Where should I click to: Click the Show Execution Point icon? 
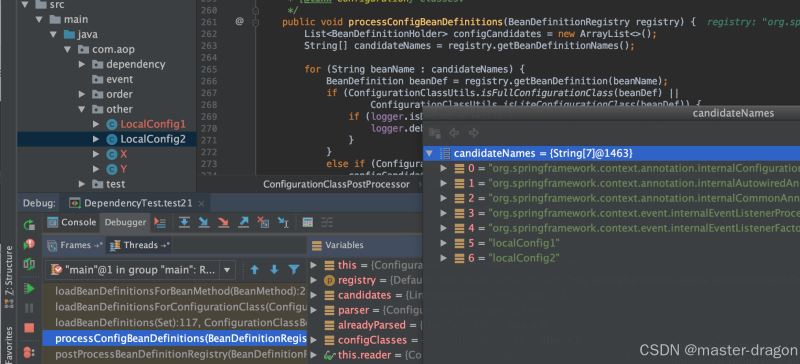160,222
